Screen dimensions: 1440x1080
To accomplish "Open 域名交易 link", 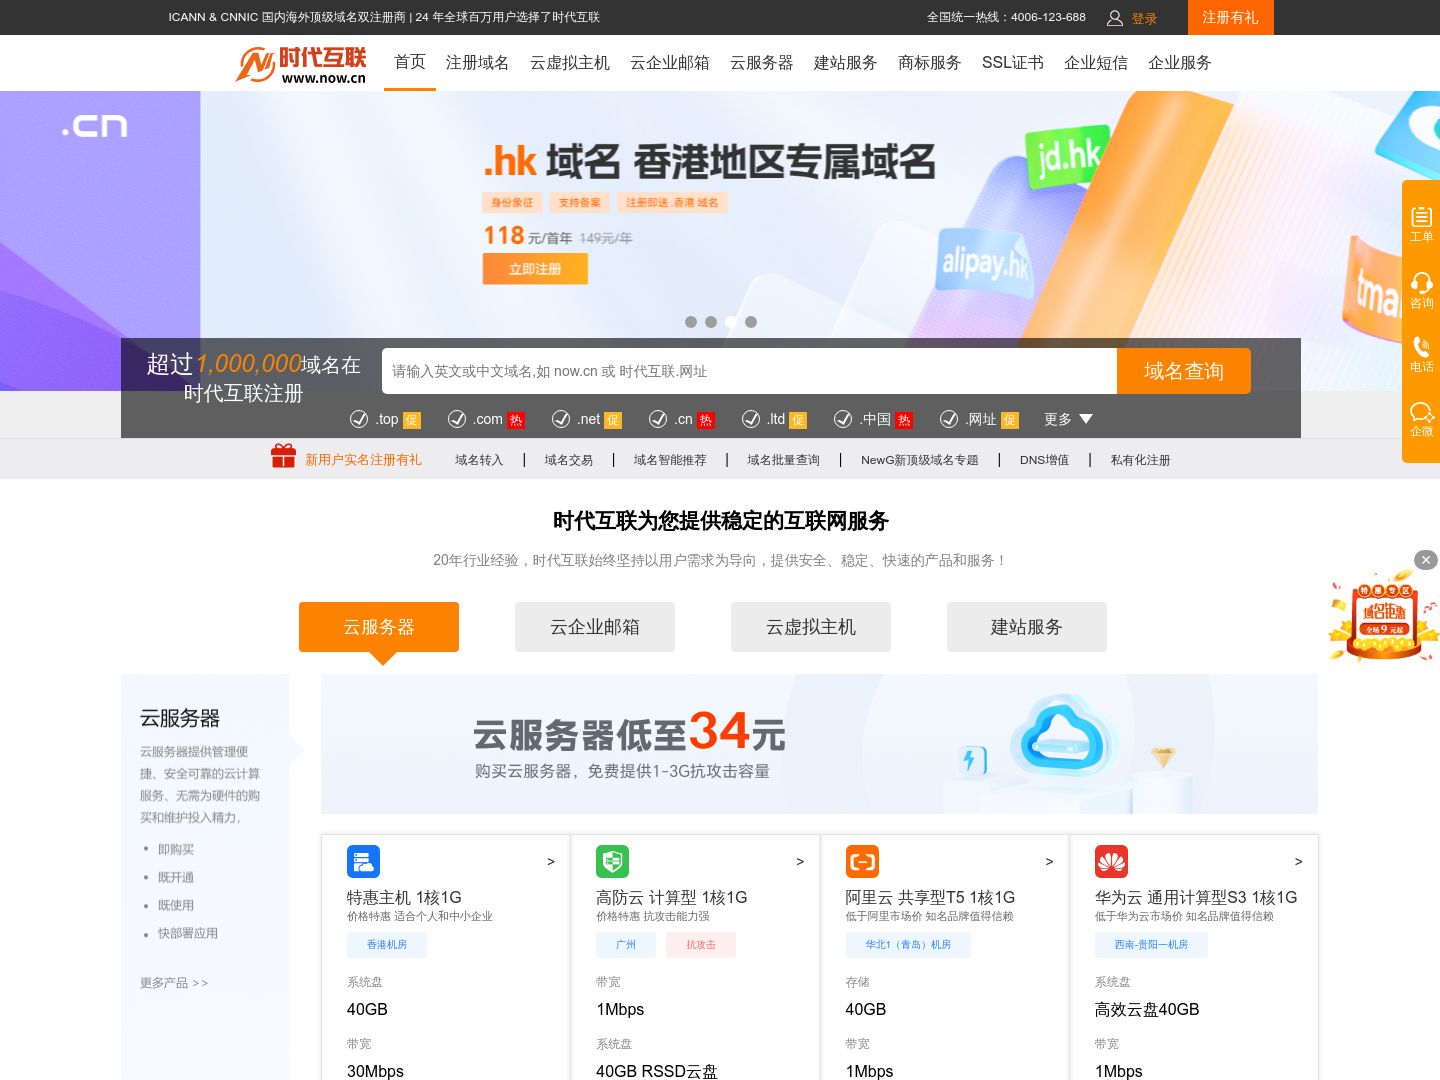I will 569,460.
